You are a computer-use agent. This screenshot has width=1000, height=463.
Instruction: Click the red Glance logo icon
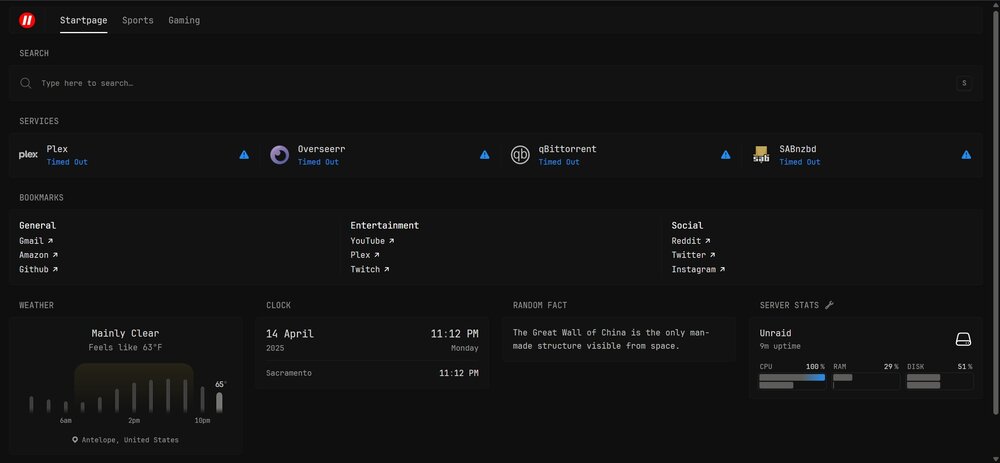27,20
